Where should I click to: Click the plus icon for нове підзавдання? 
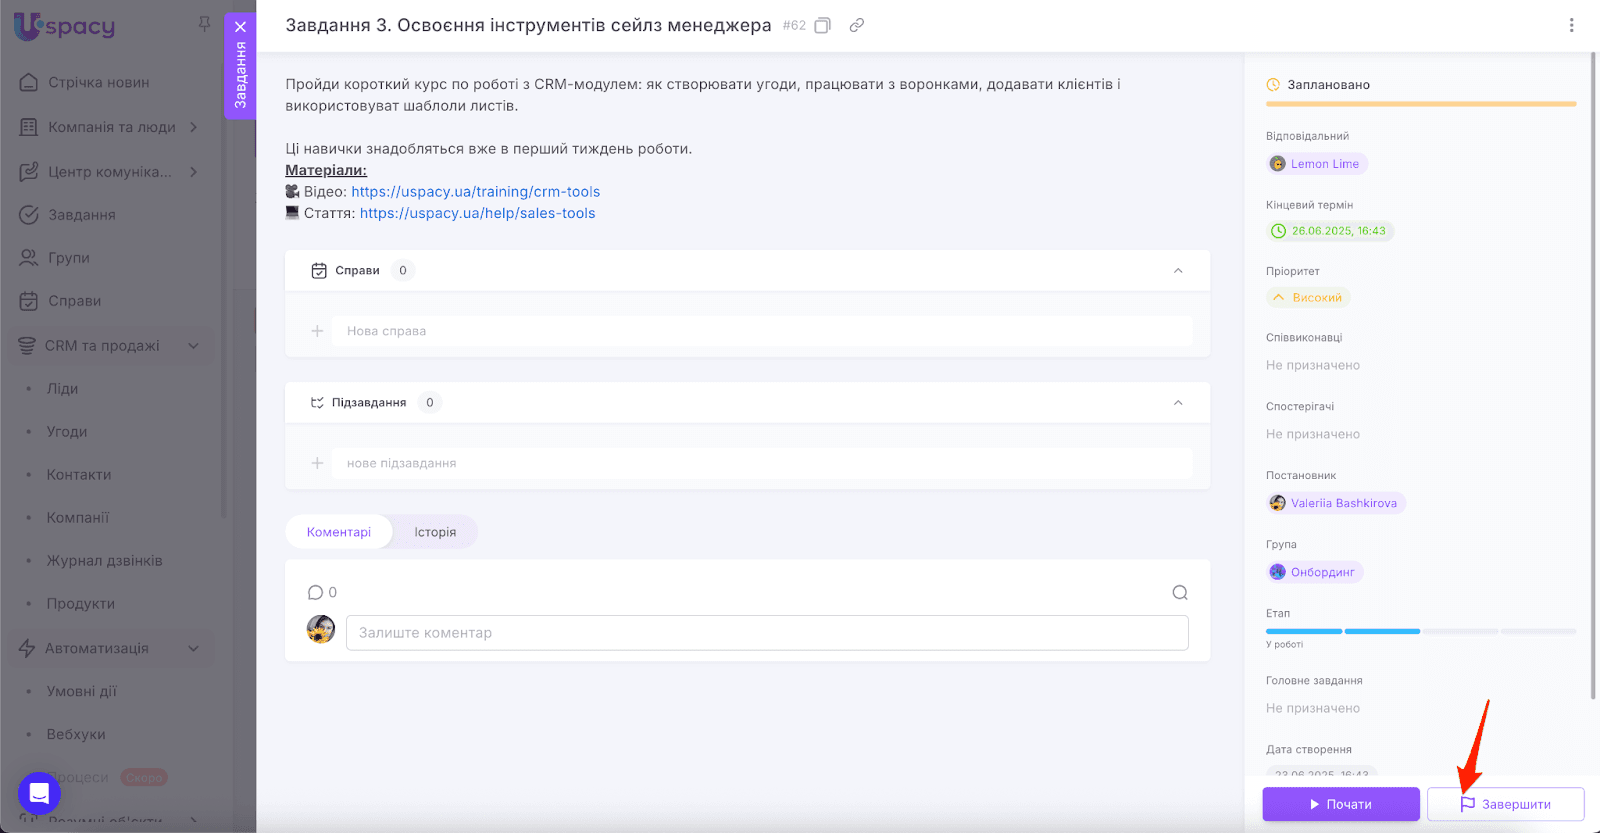[317, 463]
